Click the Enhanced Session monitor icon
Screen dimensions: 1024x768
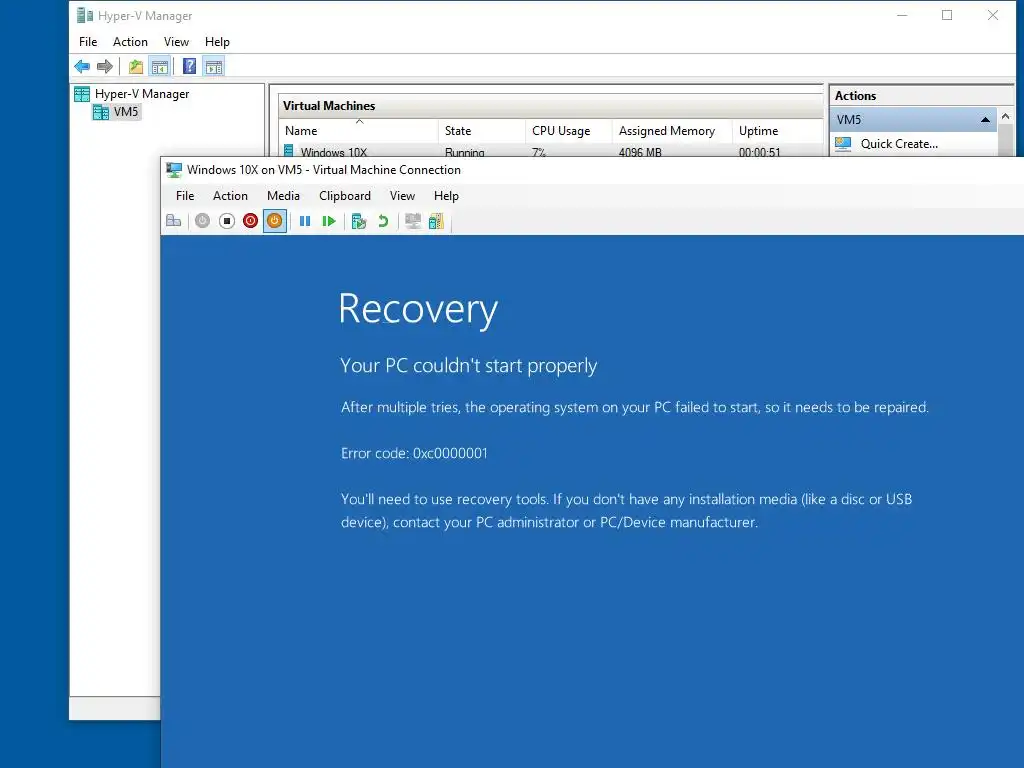coord(413,221)
